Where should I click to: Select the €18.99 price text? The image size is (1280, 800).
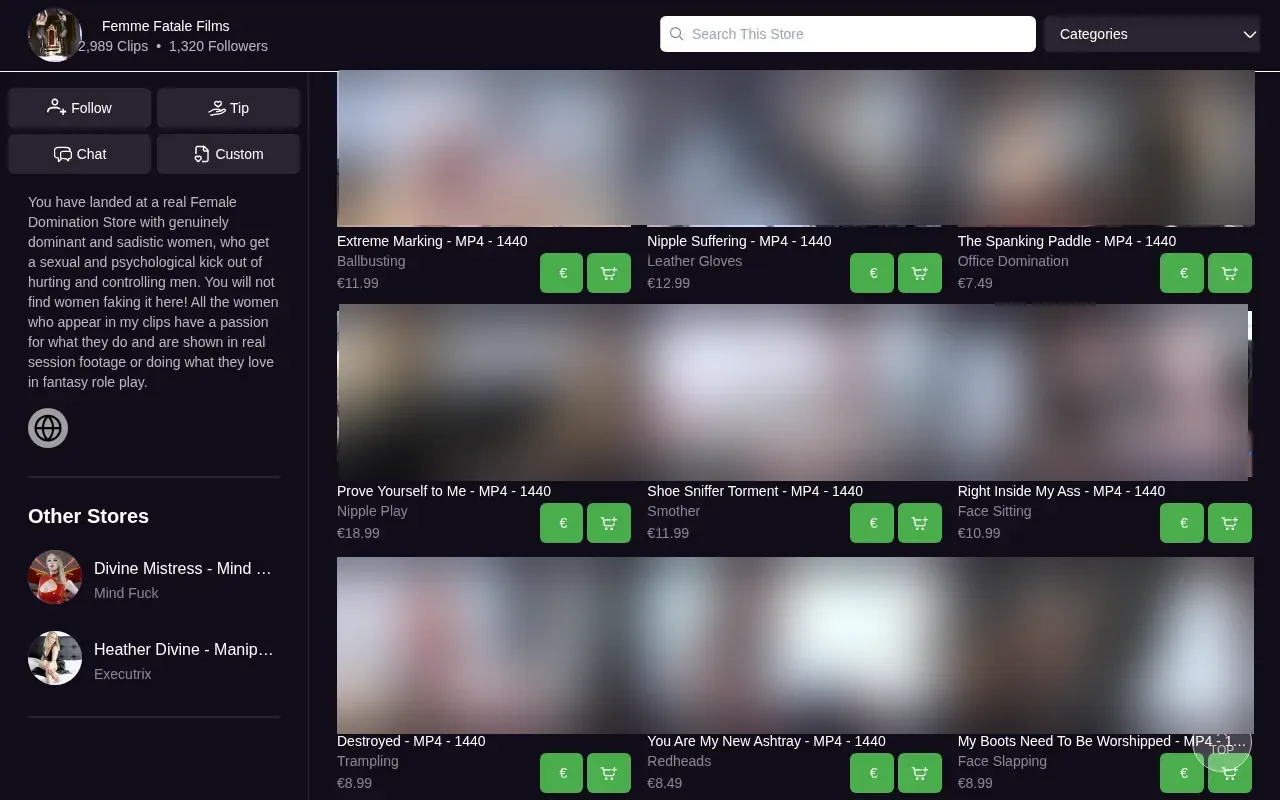(358, 533)
